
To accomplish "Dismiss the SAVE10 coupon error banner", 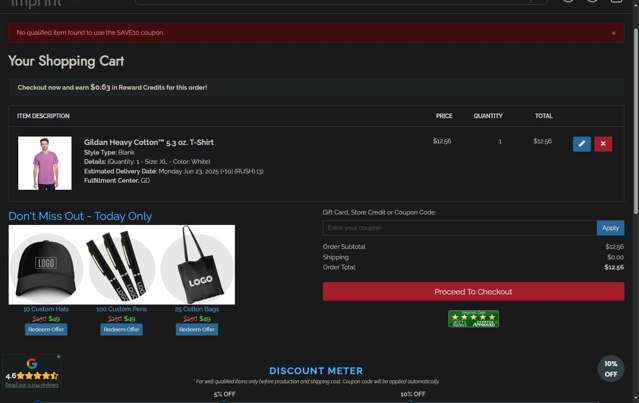I will [x=613, y=33].
